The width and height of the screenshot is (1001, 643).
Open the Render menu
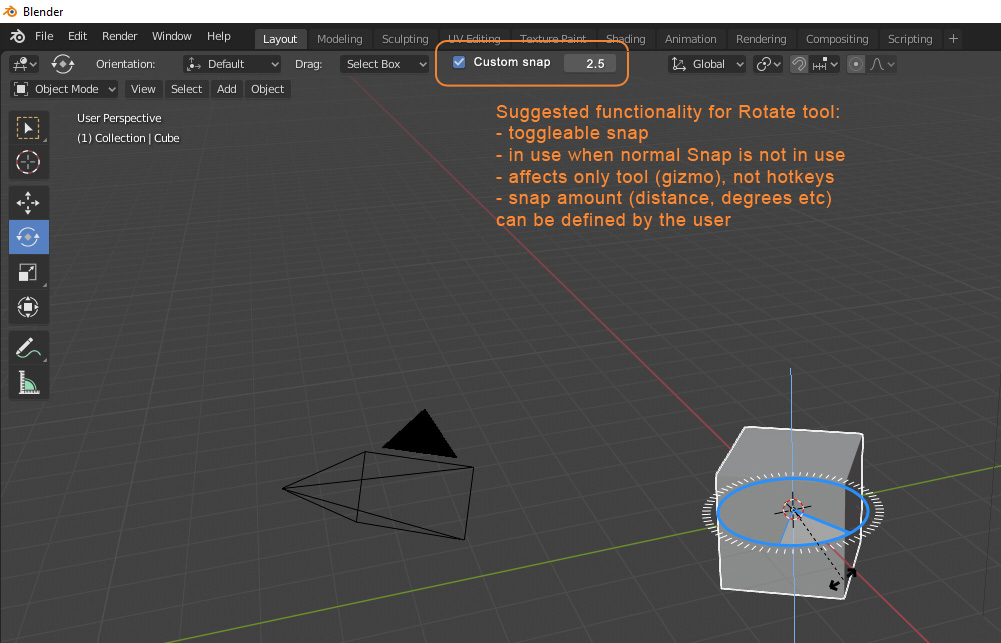[119, 36]
